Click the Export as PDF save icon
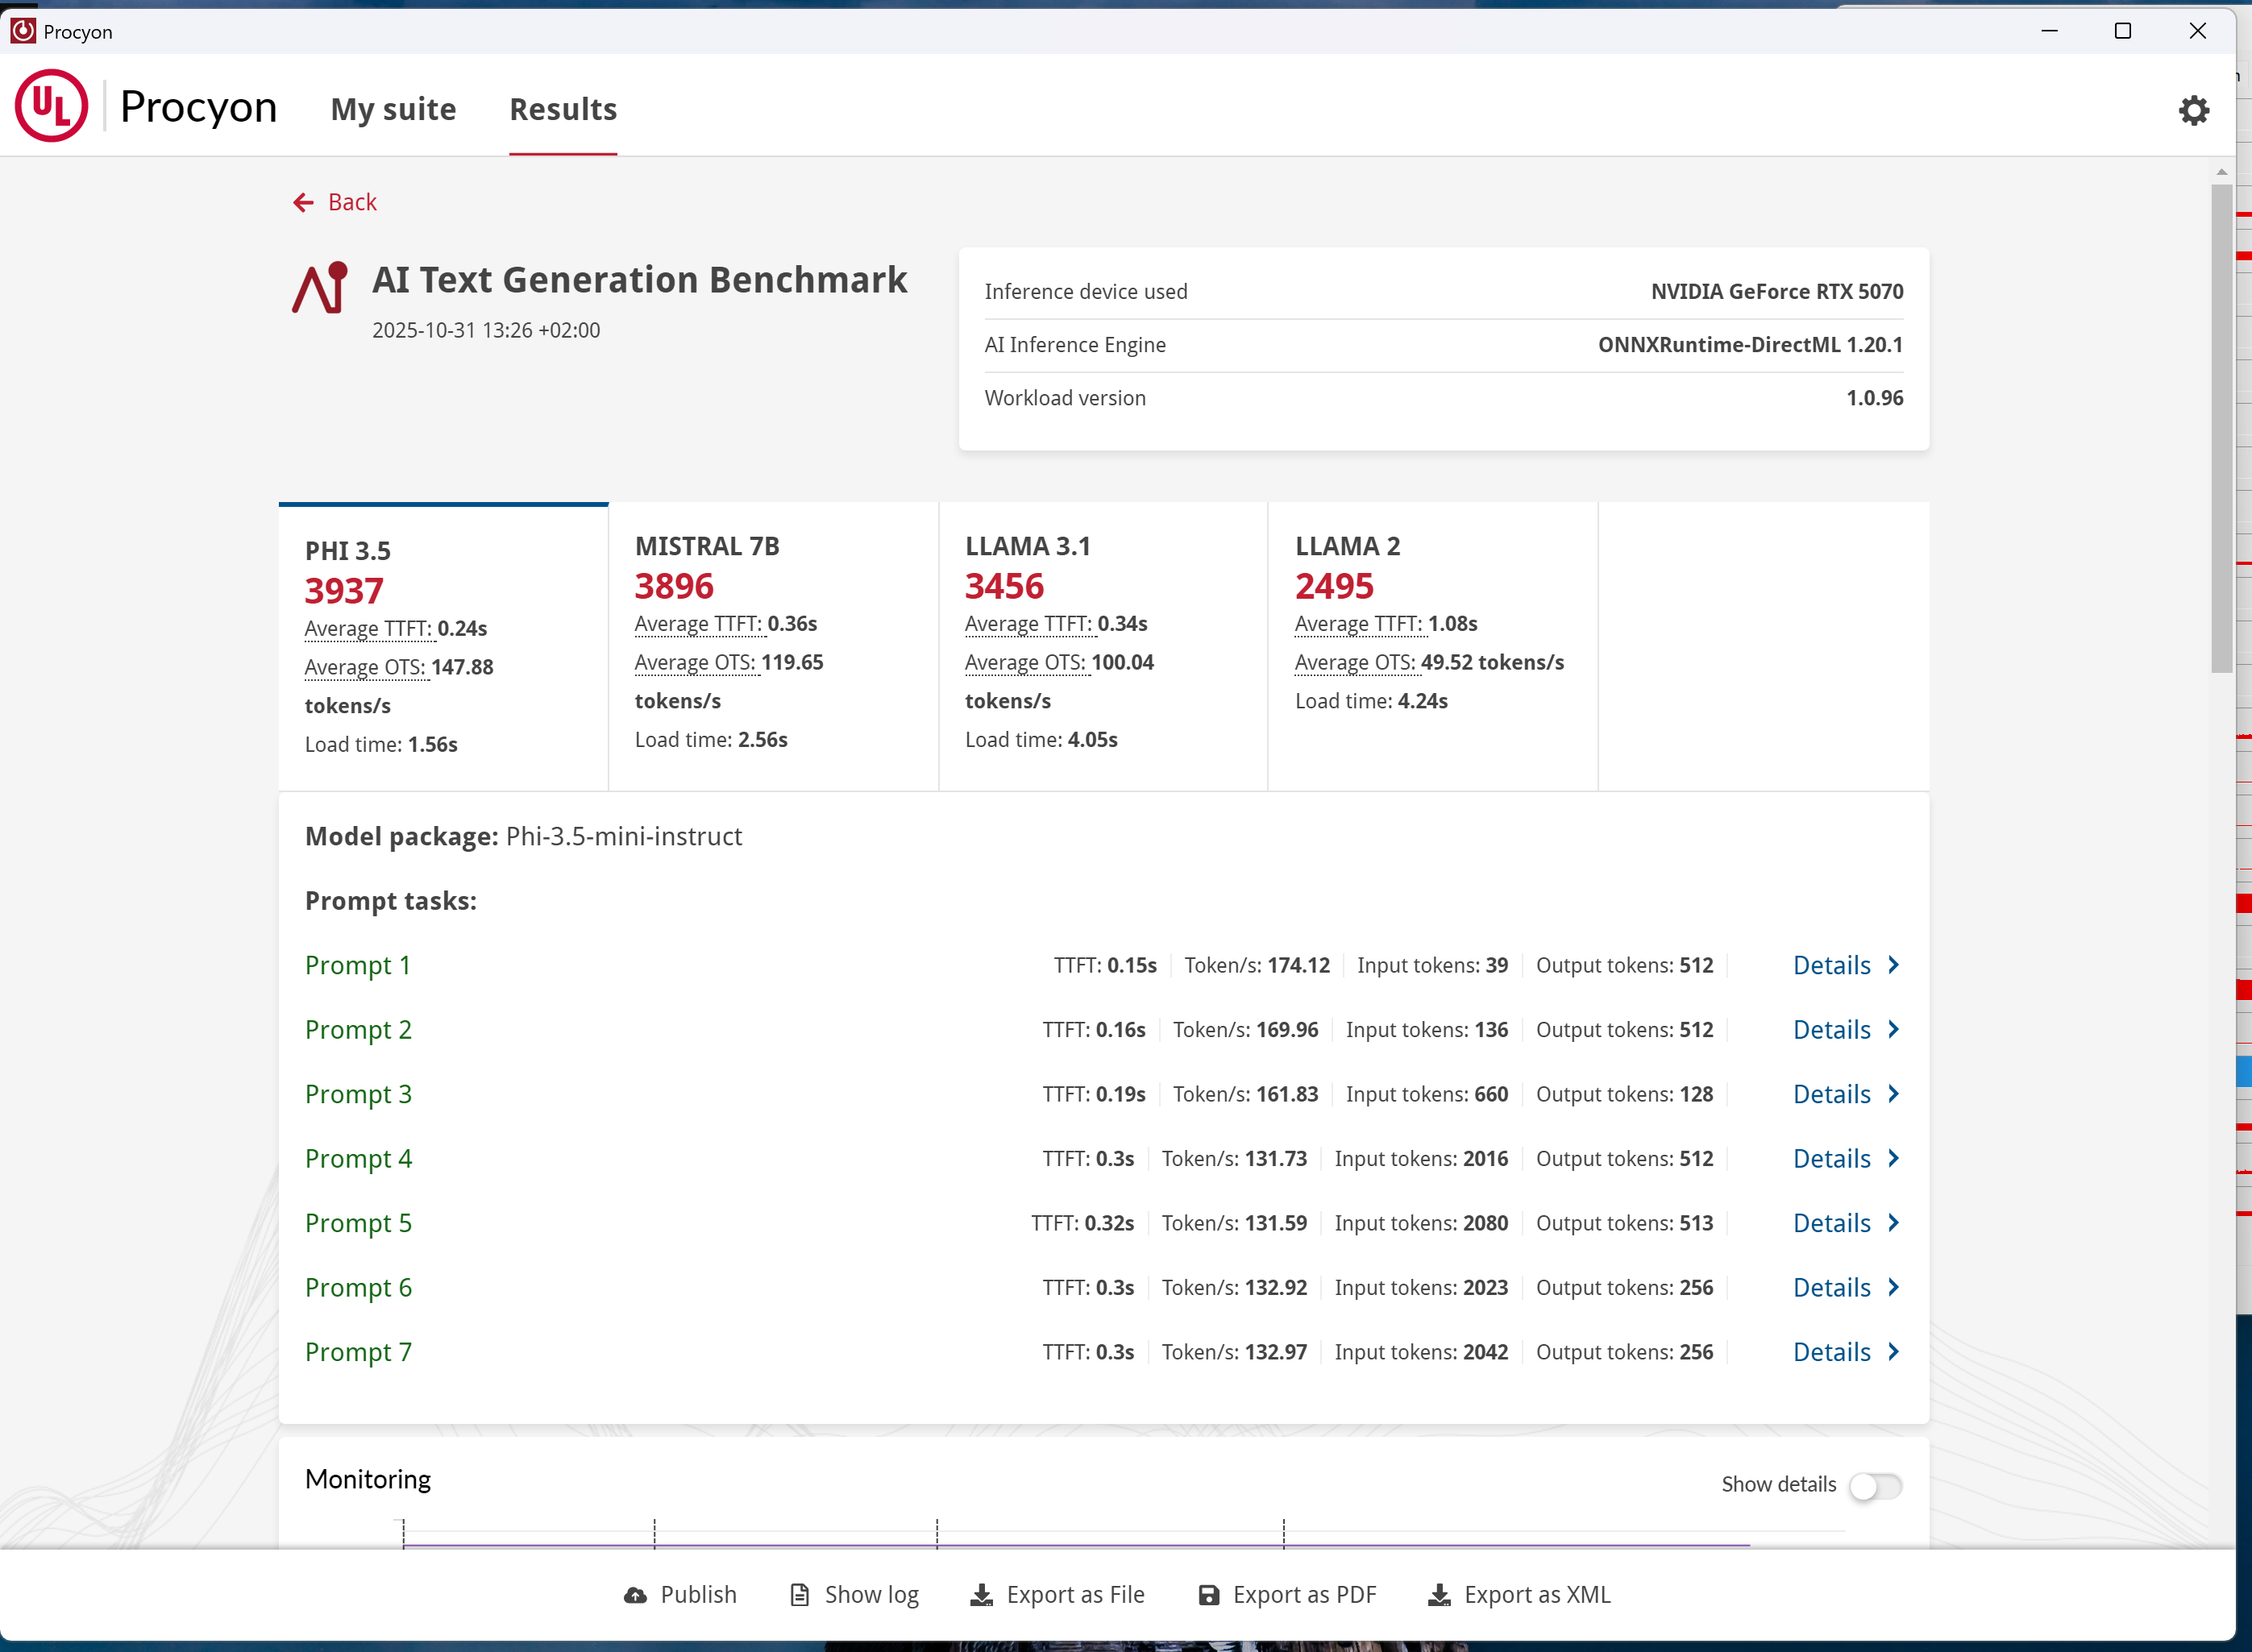This screenshot has height=1652, width=2252. tap(1209, 1595)
